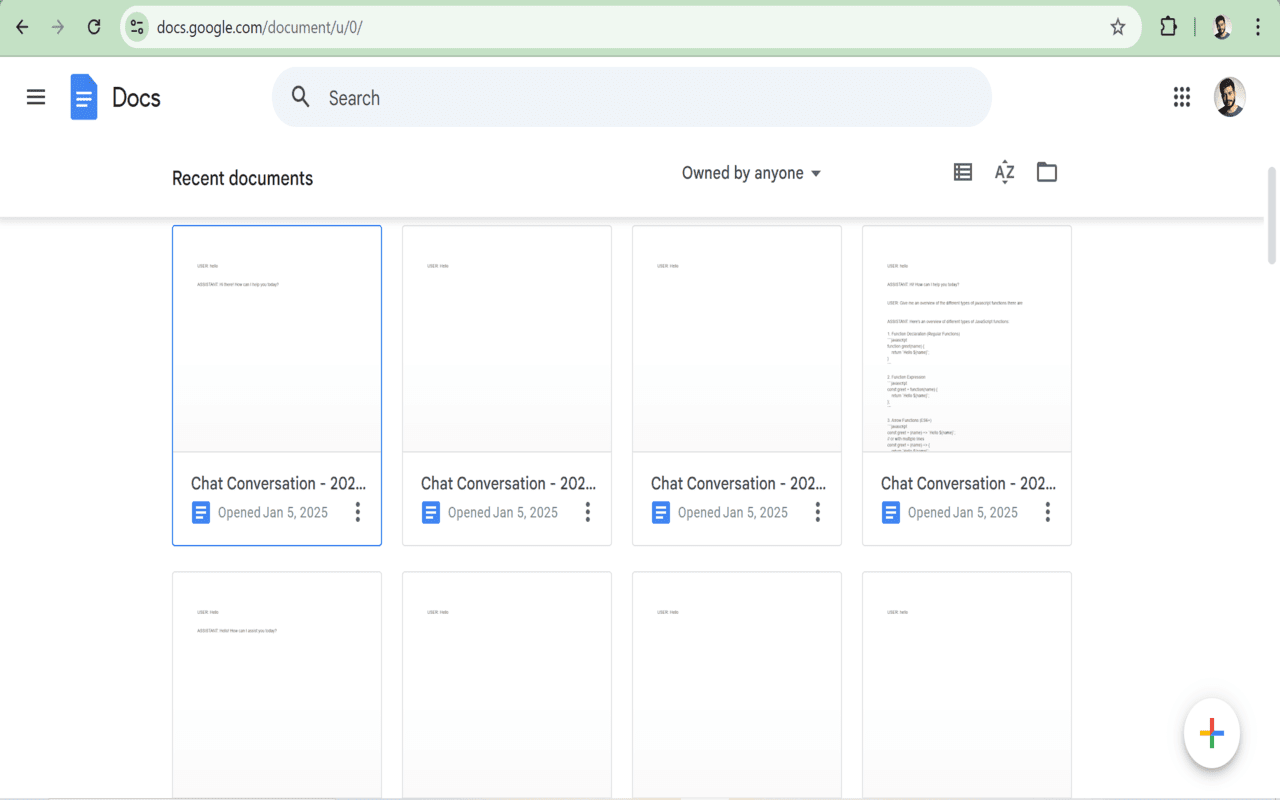Open more options for the highlighted document

tap(358, 512)
